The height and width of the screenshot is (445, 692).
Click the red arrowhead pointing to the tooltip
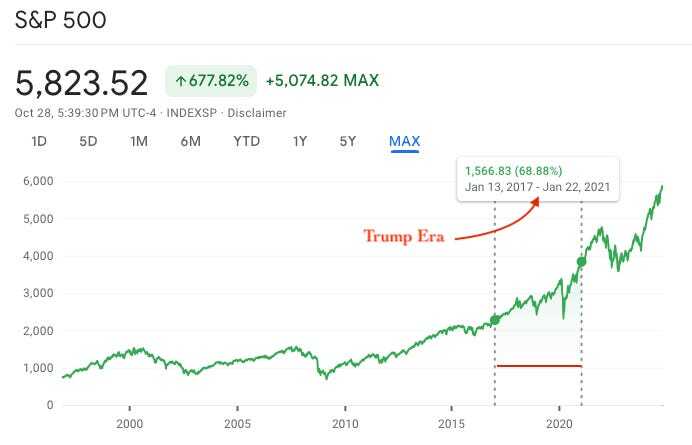[x=534, y=202]
